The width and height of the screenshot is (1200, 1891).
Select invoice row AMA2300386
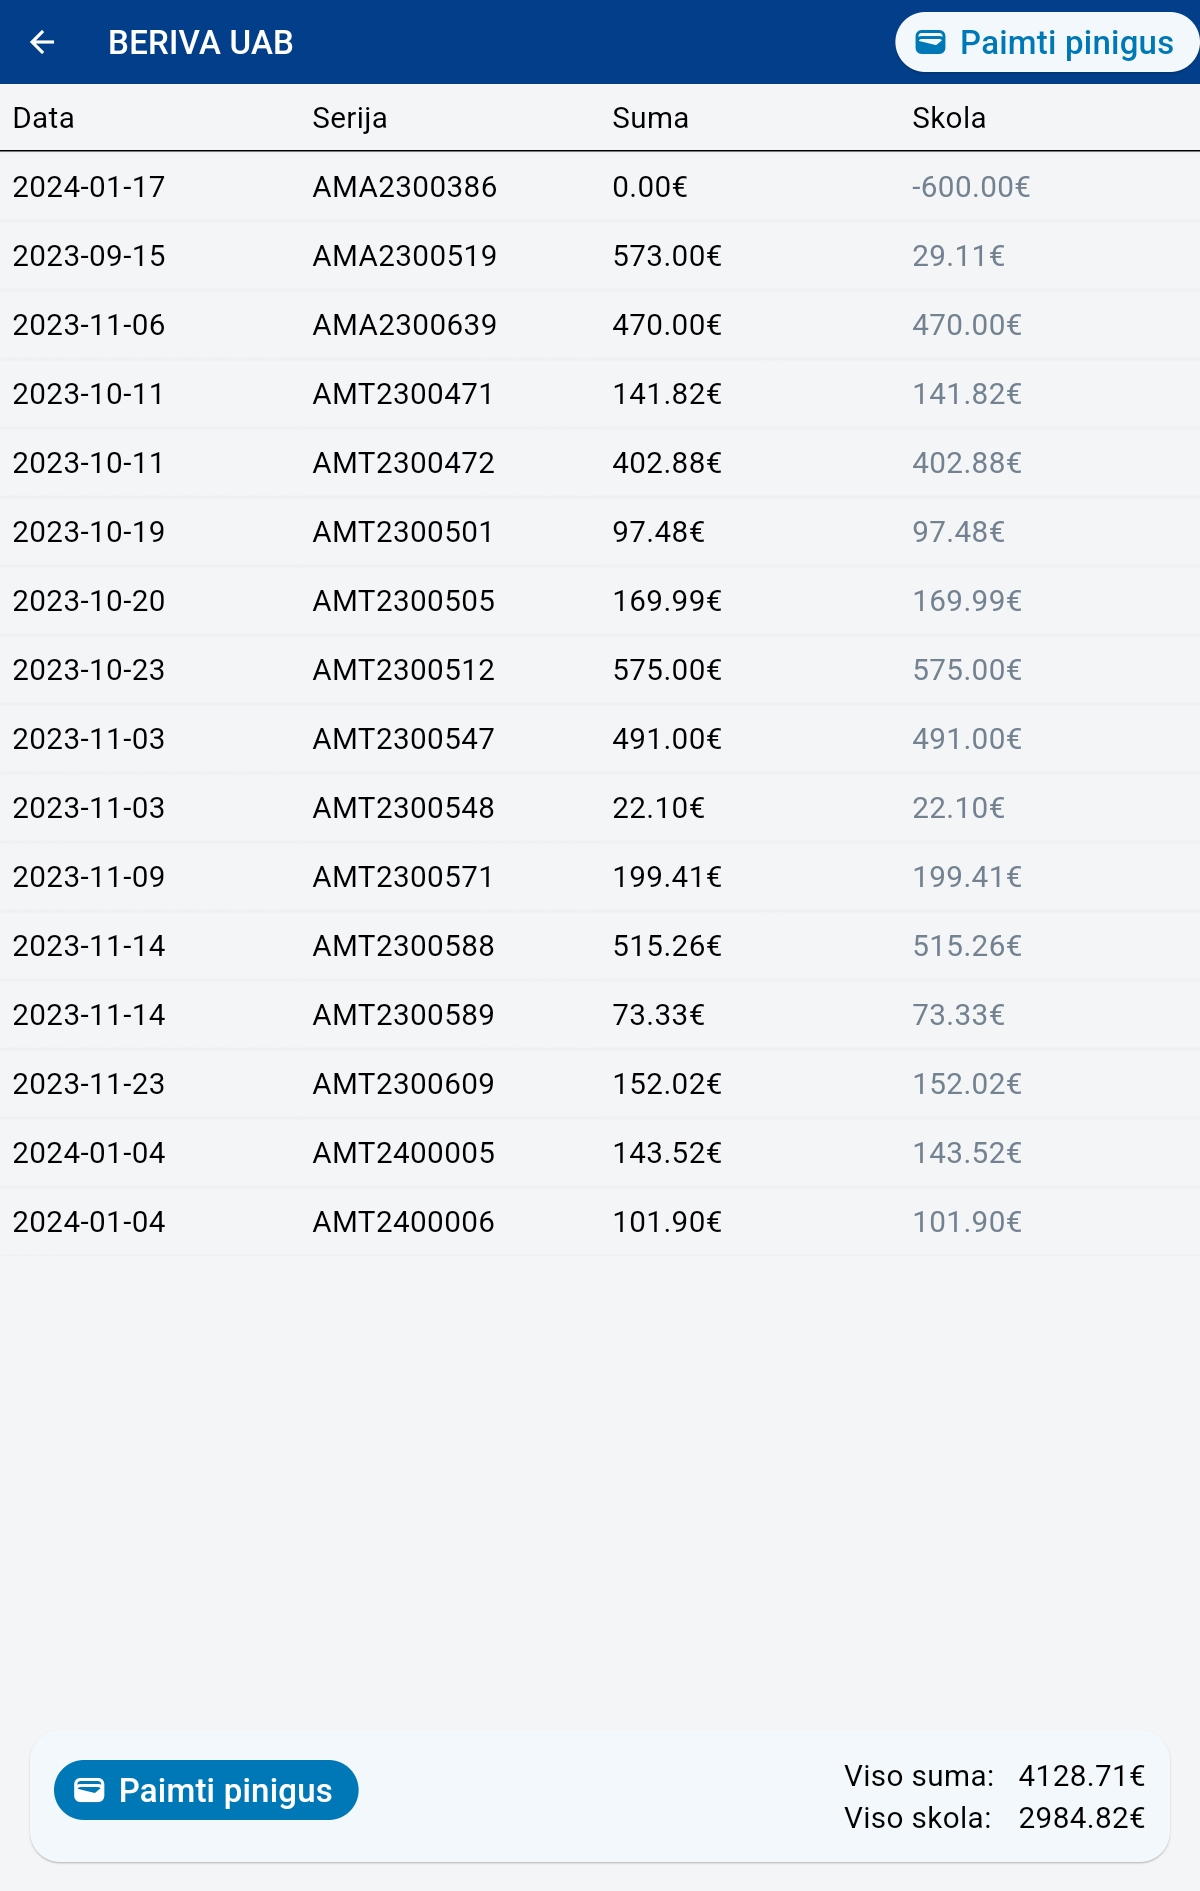tap(600, 187)
